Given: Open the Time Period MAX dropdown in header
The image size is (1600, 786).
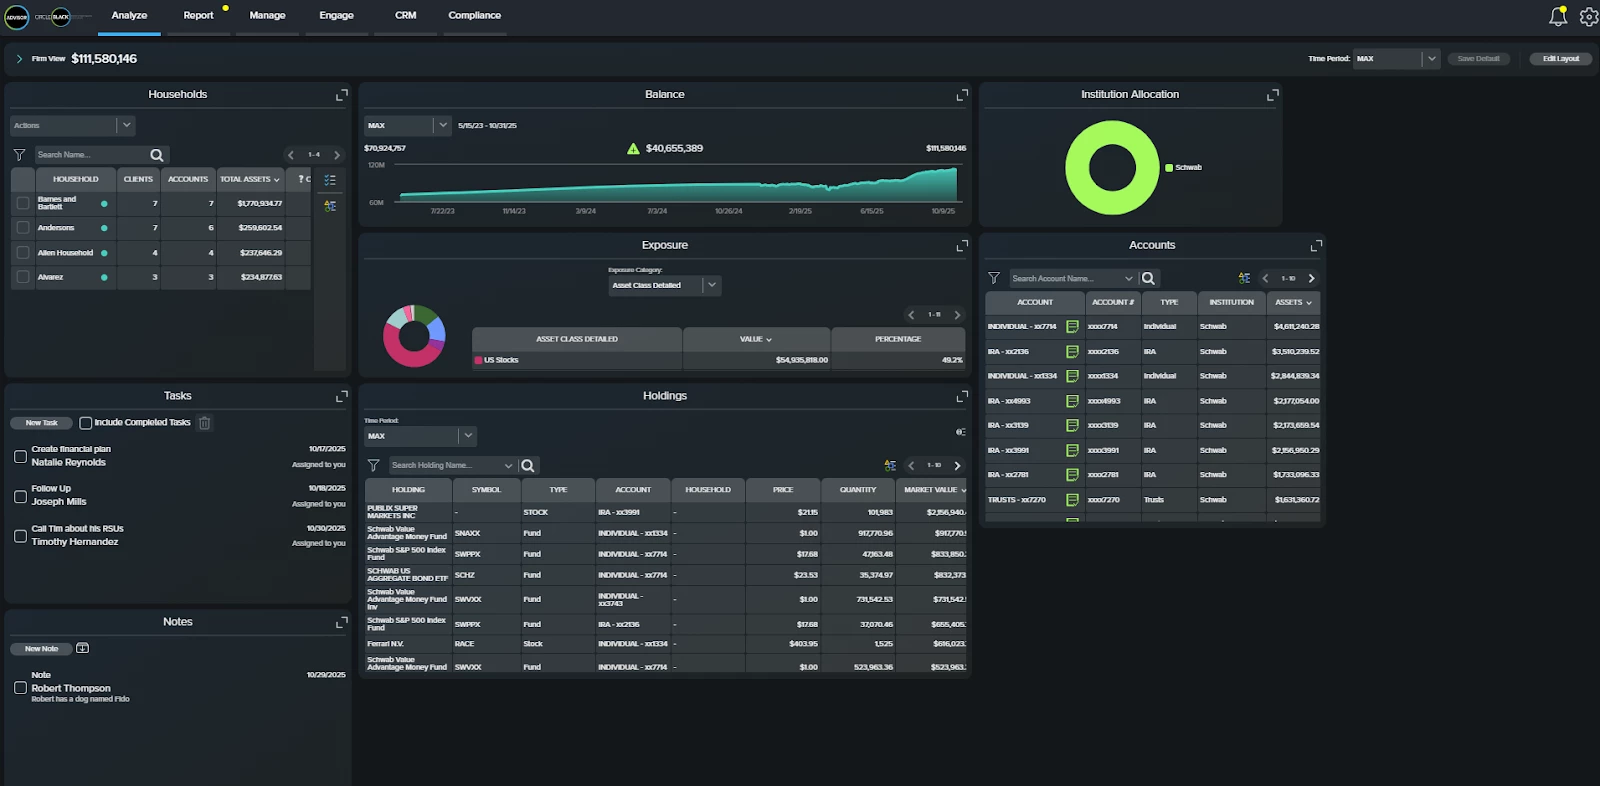Looking at the screenshot, I should (1397, 59).
